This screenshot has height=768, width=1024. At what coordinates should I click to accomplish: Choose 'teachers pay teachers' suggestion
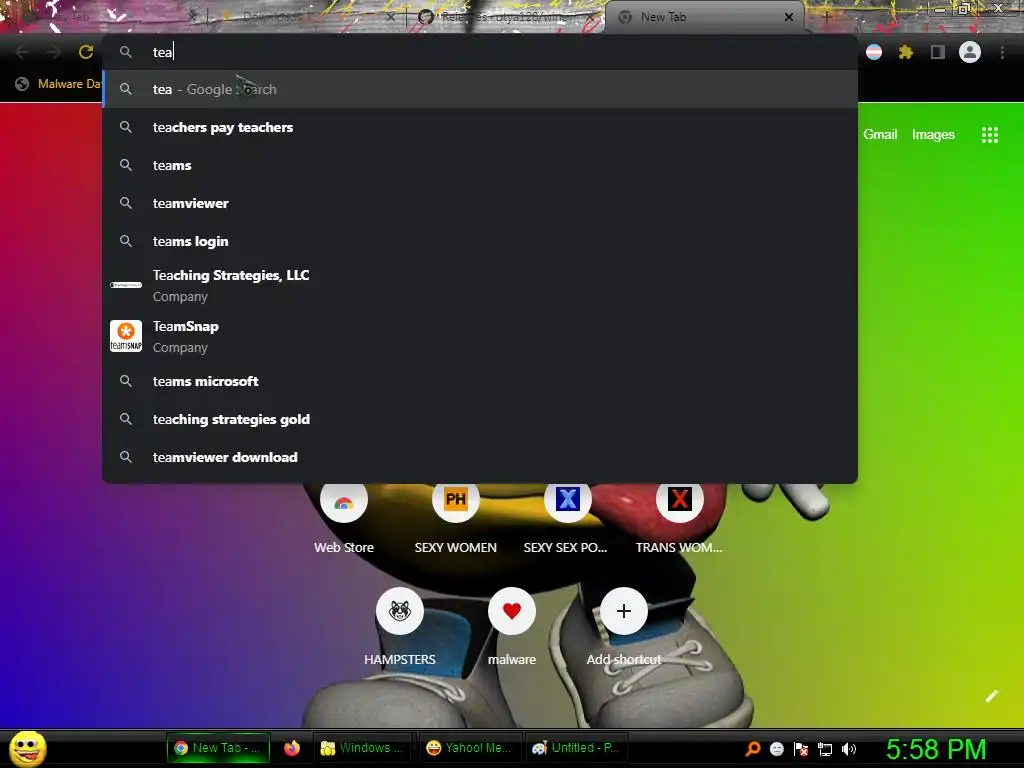coord(480,127)
